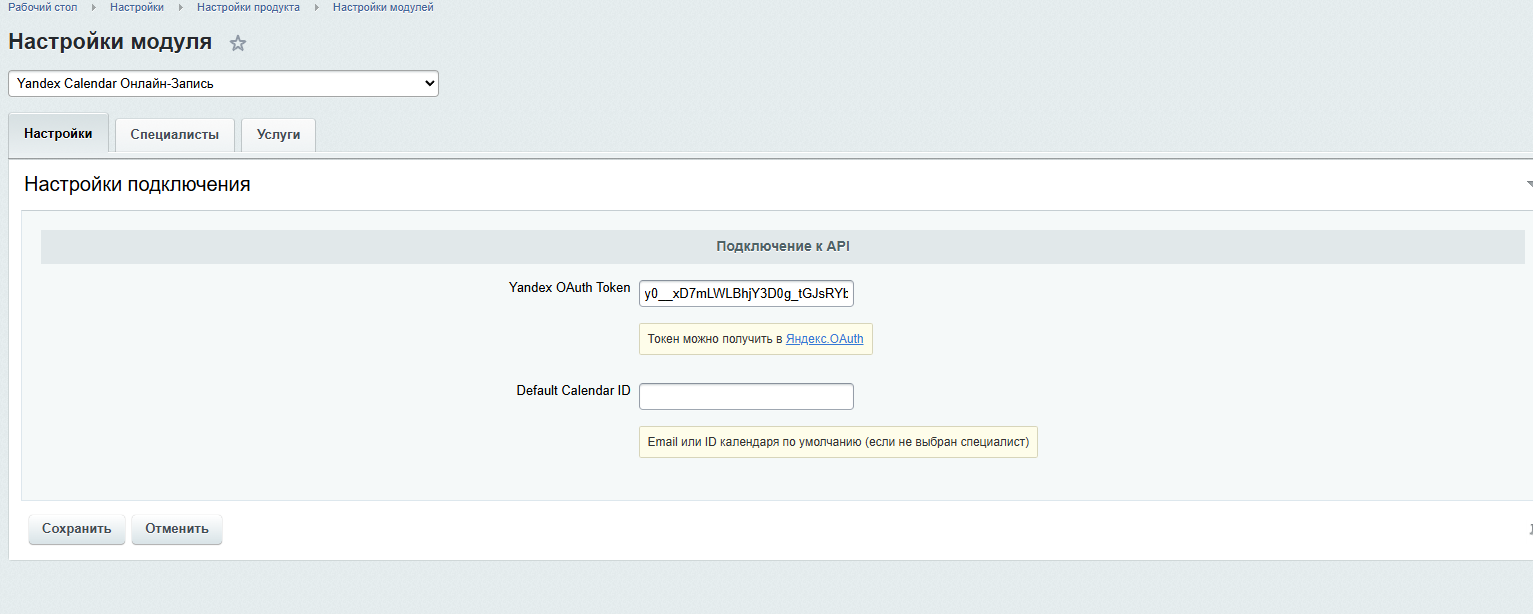Image resolution: width=1533 pixels, height=614 pixels.
Task: Add page to favorites with star icon
Action: [x=237, y=43]
